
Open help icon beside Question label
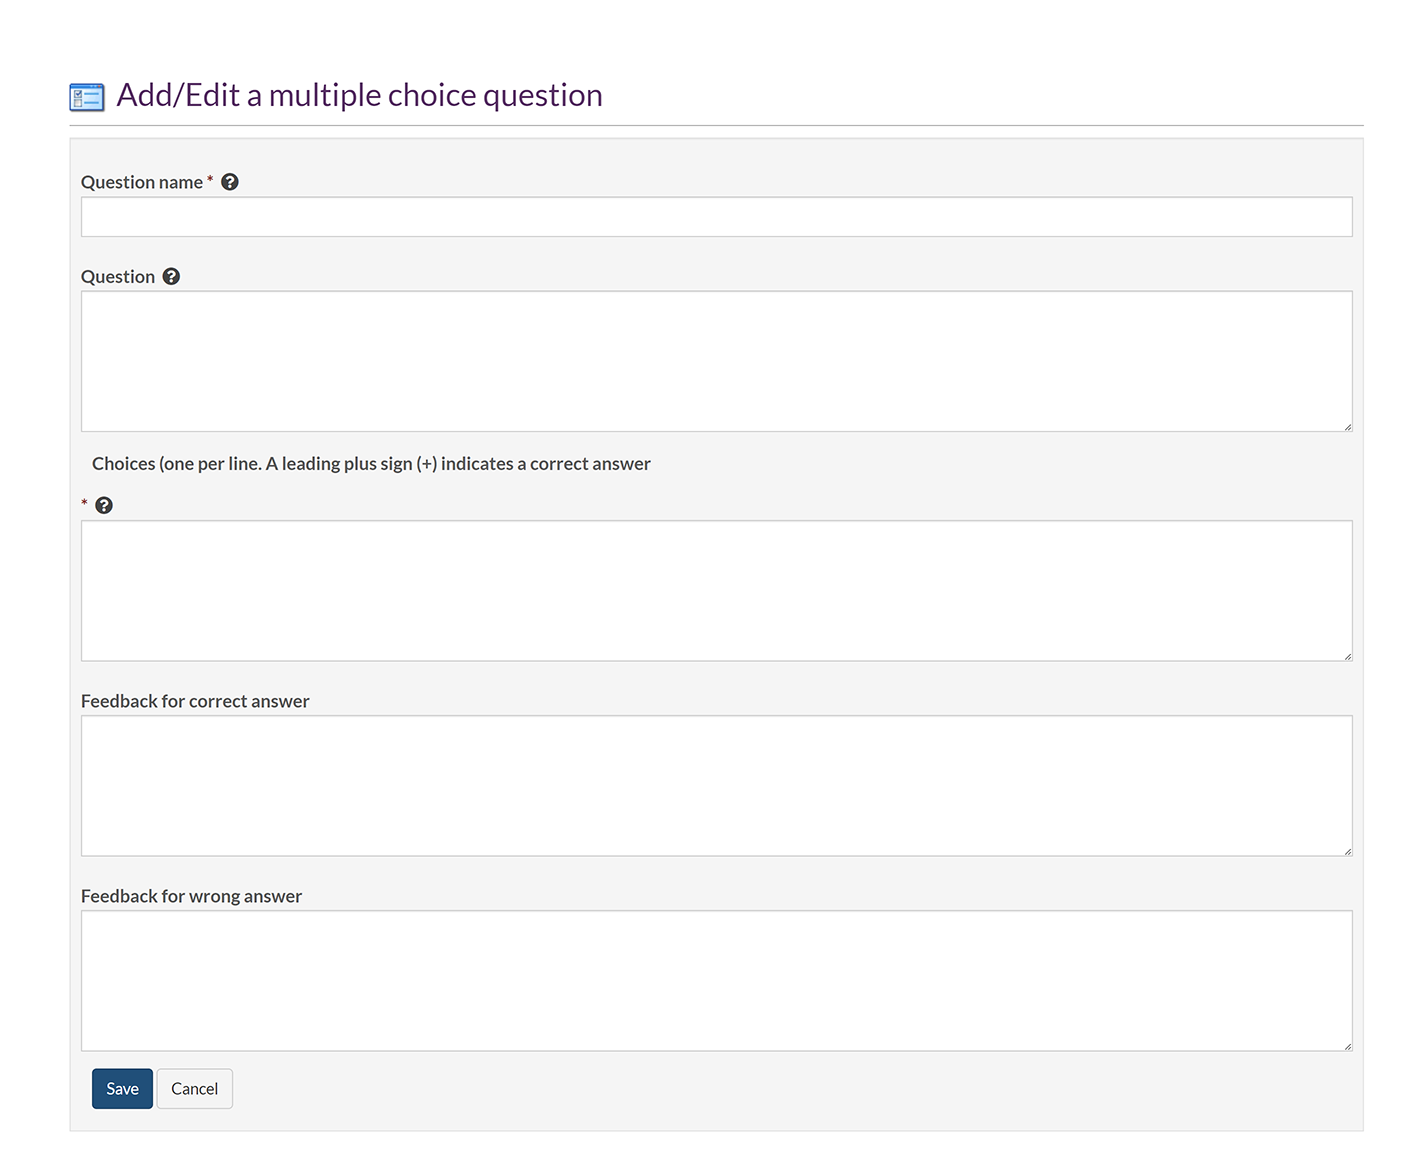[172, 277]
